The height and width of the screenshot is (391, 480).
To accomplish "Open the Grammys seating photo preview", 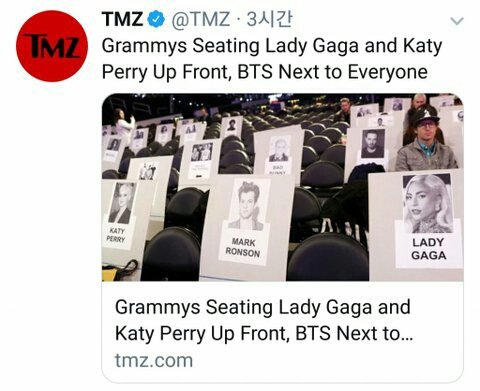I will [282, 187].
